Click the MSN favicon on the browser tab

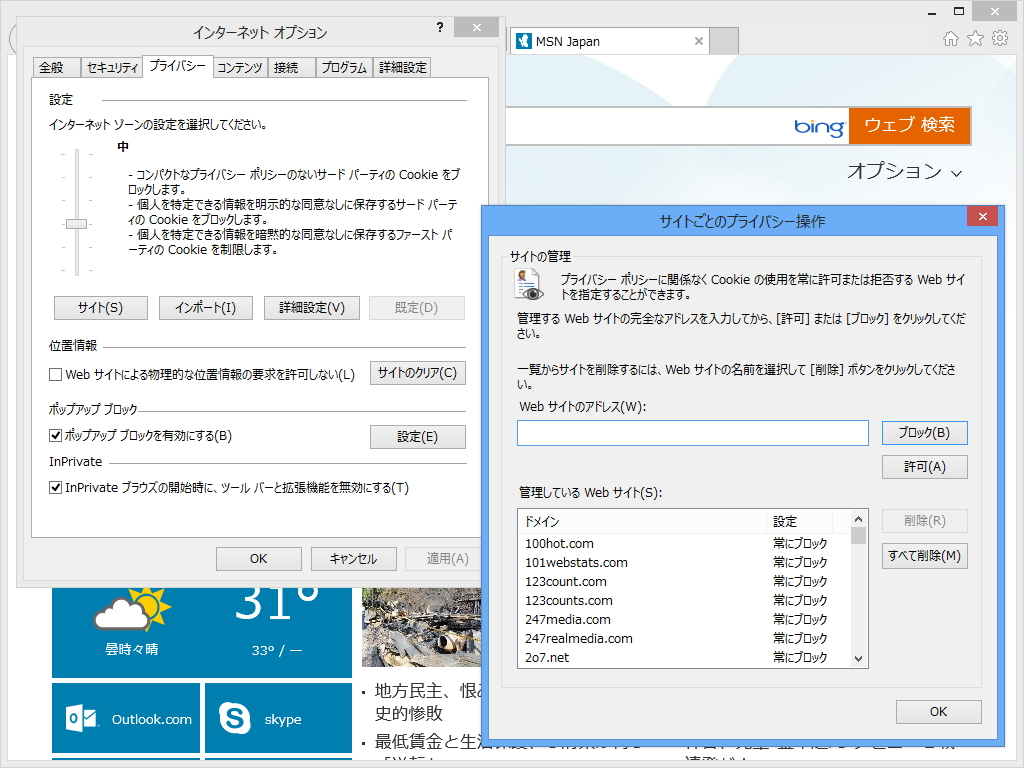524,42
